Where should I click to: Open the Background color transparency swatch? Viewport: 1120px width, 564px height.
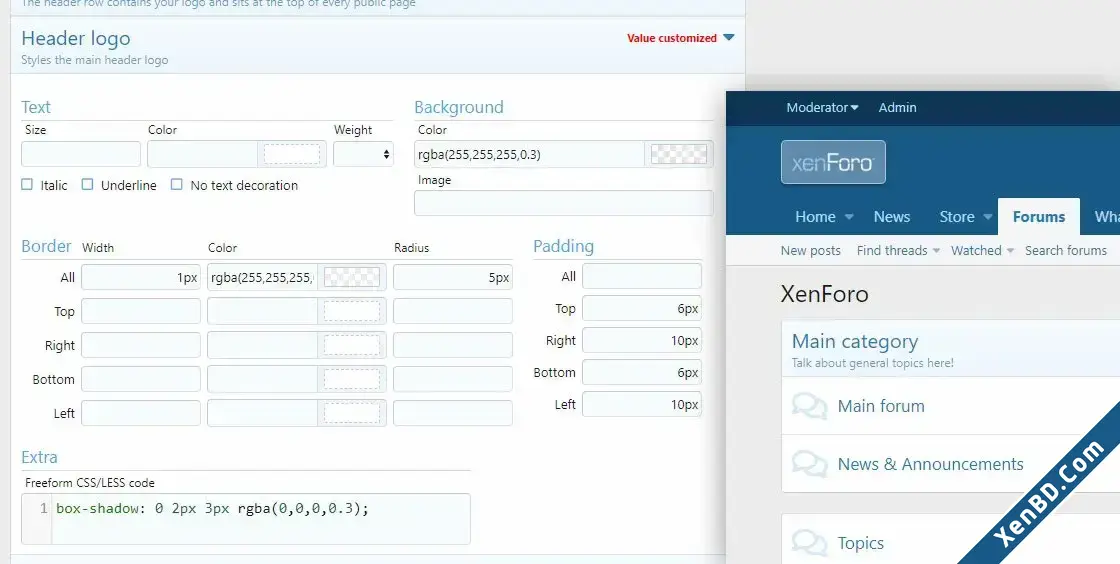[679, 154]
